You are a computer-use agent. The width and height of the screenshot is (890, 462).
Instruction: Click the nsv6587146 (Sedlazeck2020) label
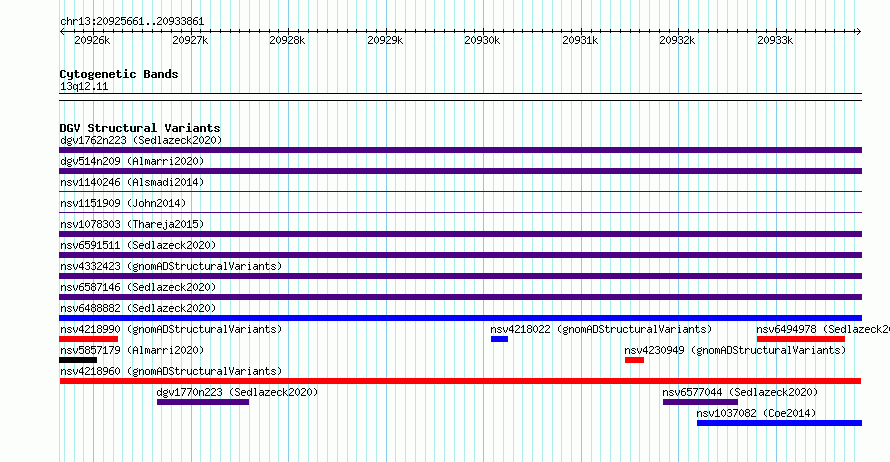(138, 287)
